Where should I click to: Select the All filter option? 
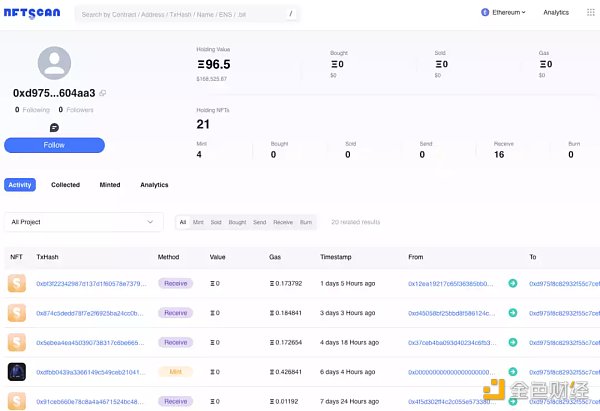pyautogui.click(x=182, y=222)
